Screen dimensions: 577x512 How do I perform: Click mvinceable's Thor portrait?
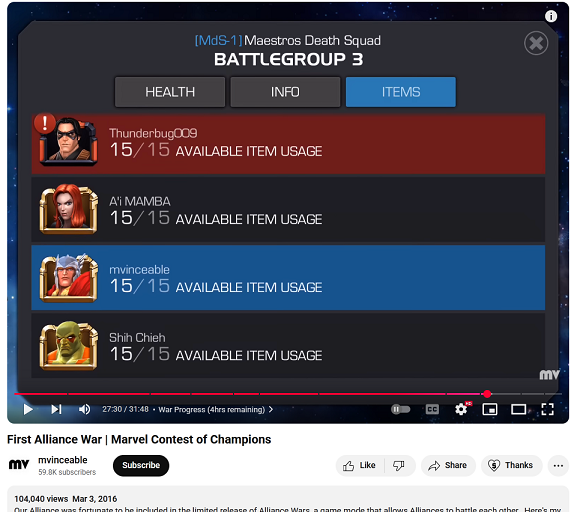[x=69, y=277]
